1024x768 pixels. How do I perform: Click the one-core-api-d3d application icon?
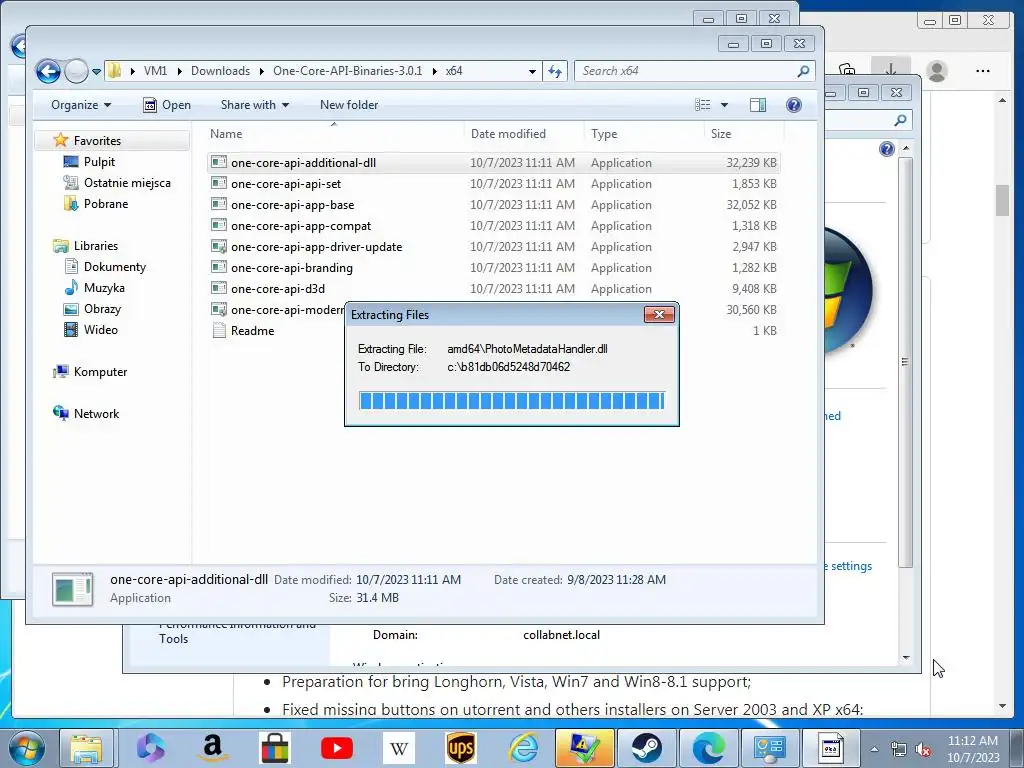pos(219,288)
